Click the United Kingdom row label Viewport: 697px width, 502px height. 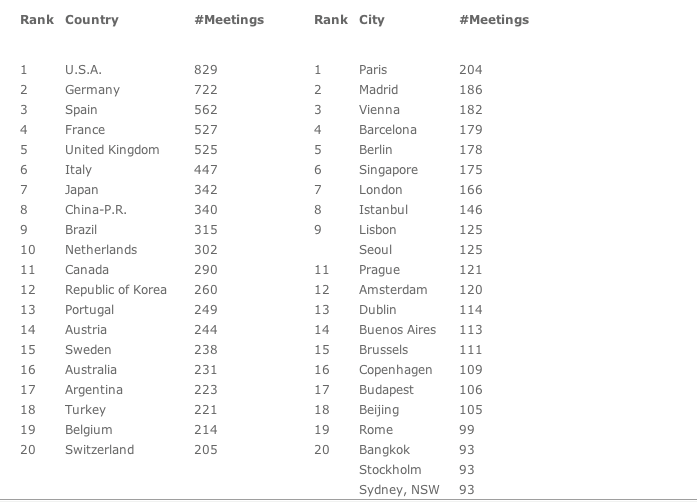112,150
